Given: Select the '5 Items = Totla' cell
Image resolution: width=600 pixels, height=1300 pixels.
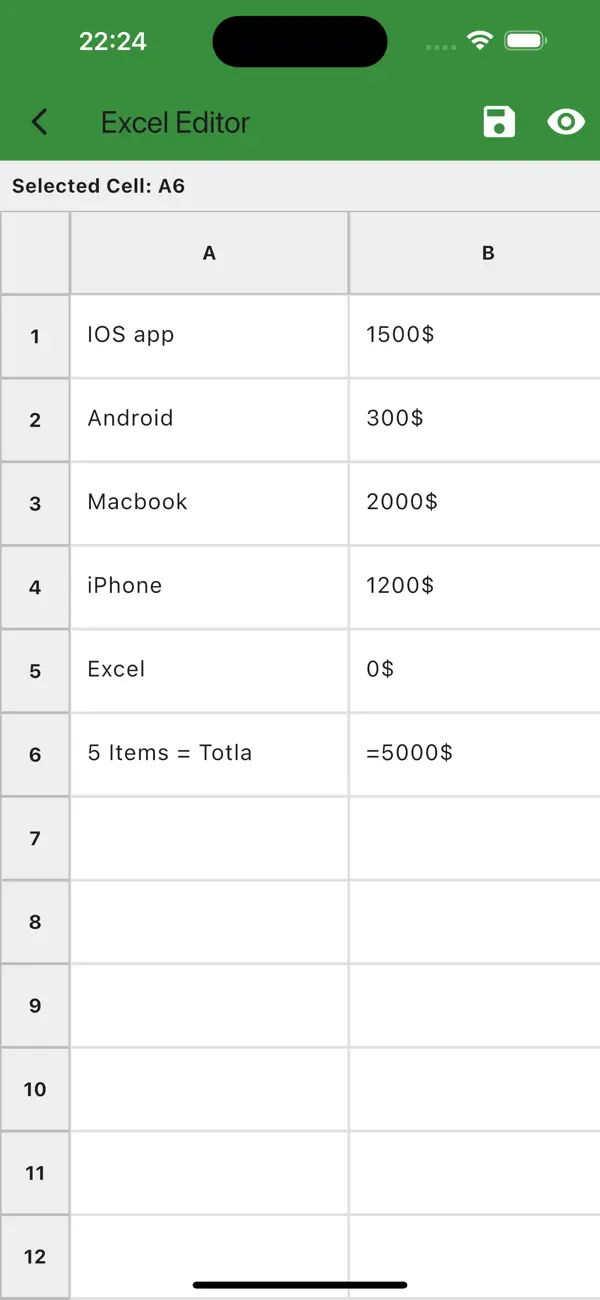Looking at the screenshot, I should point(209,754).
